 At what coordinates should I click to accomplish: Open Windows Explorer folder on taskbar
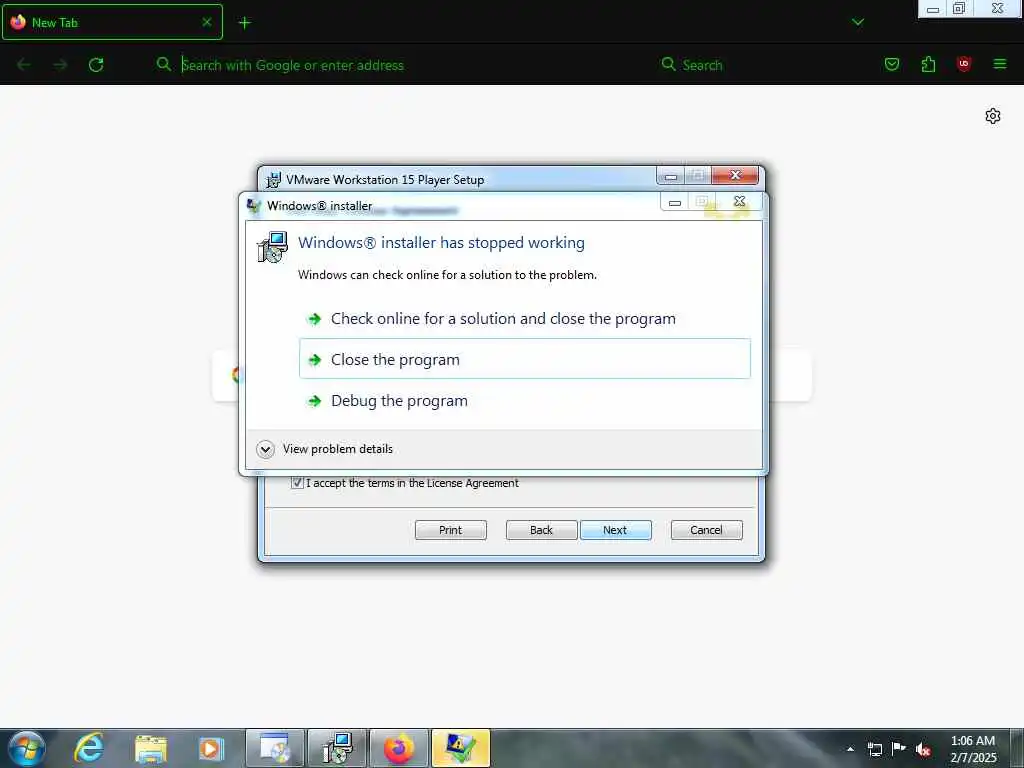click(151, 748)
